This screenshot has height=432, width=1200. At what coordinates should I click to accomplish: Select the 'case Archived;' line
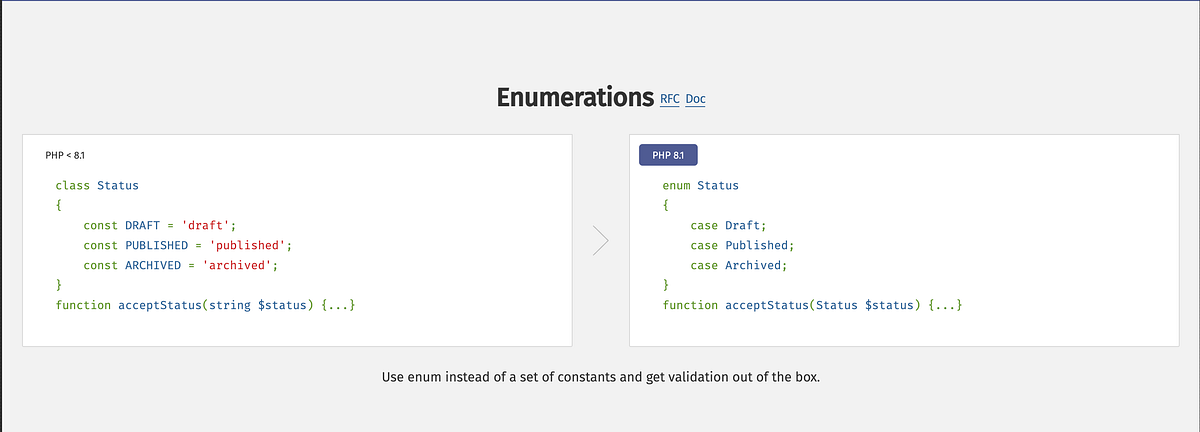738,265
